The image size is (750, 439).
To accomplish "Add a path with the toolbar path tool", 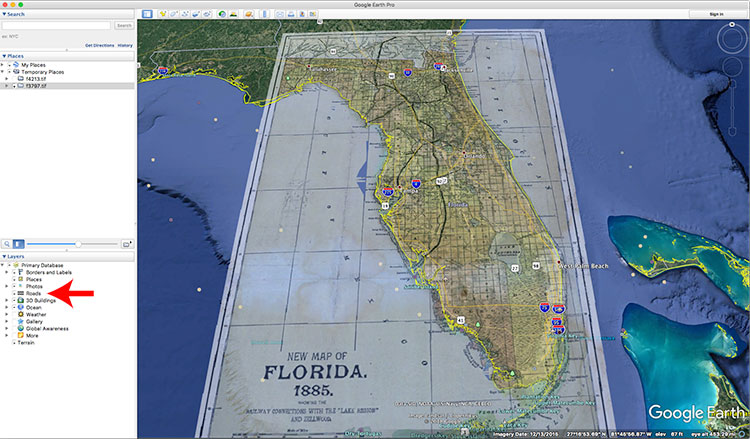I will pyautogui.click(x=185, y=14).
